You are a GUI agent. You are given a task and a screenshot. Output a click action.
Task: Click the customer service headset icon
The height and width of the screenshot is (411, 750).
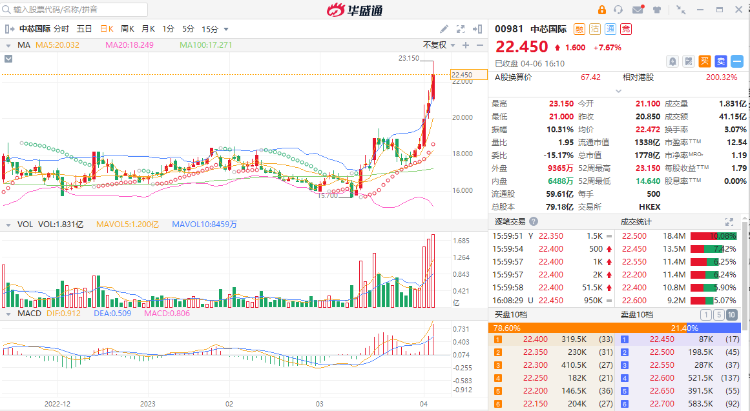coord(618,10)
